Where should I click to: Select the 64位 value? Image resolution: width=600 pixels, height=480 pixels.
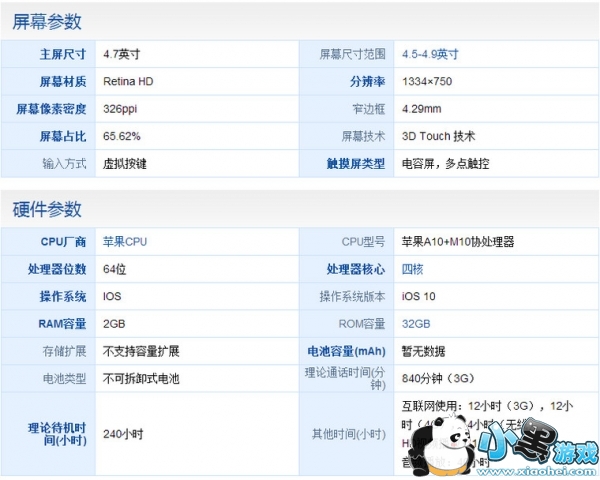114,269
